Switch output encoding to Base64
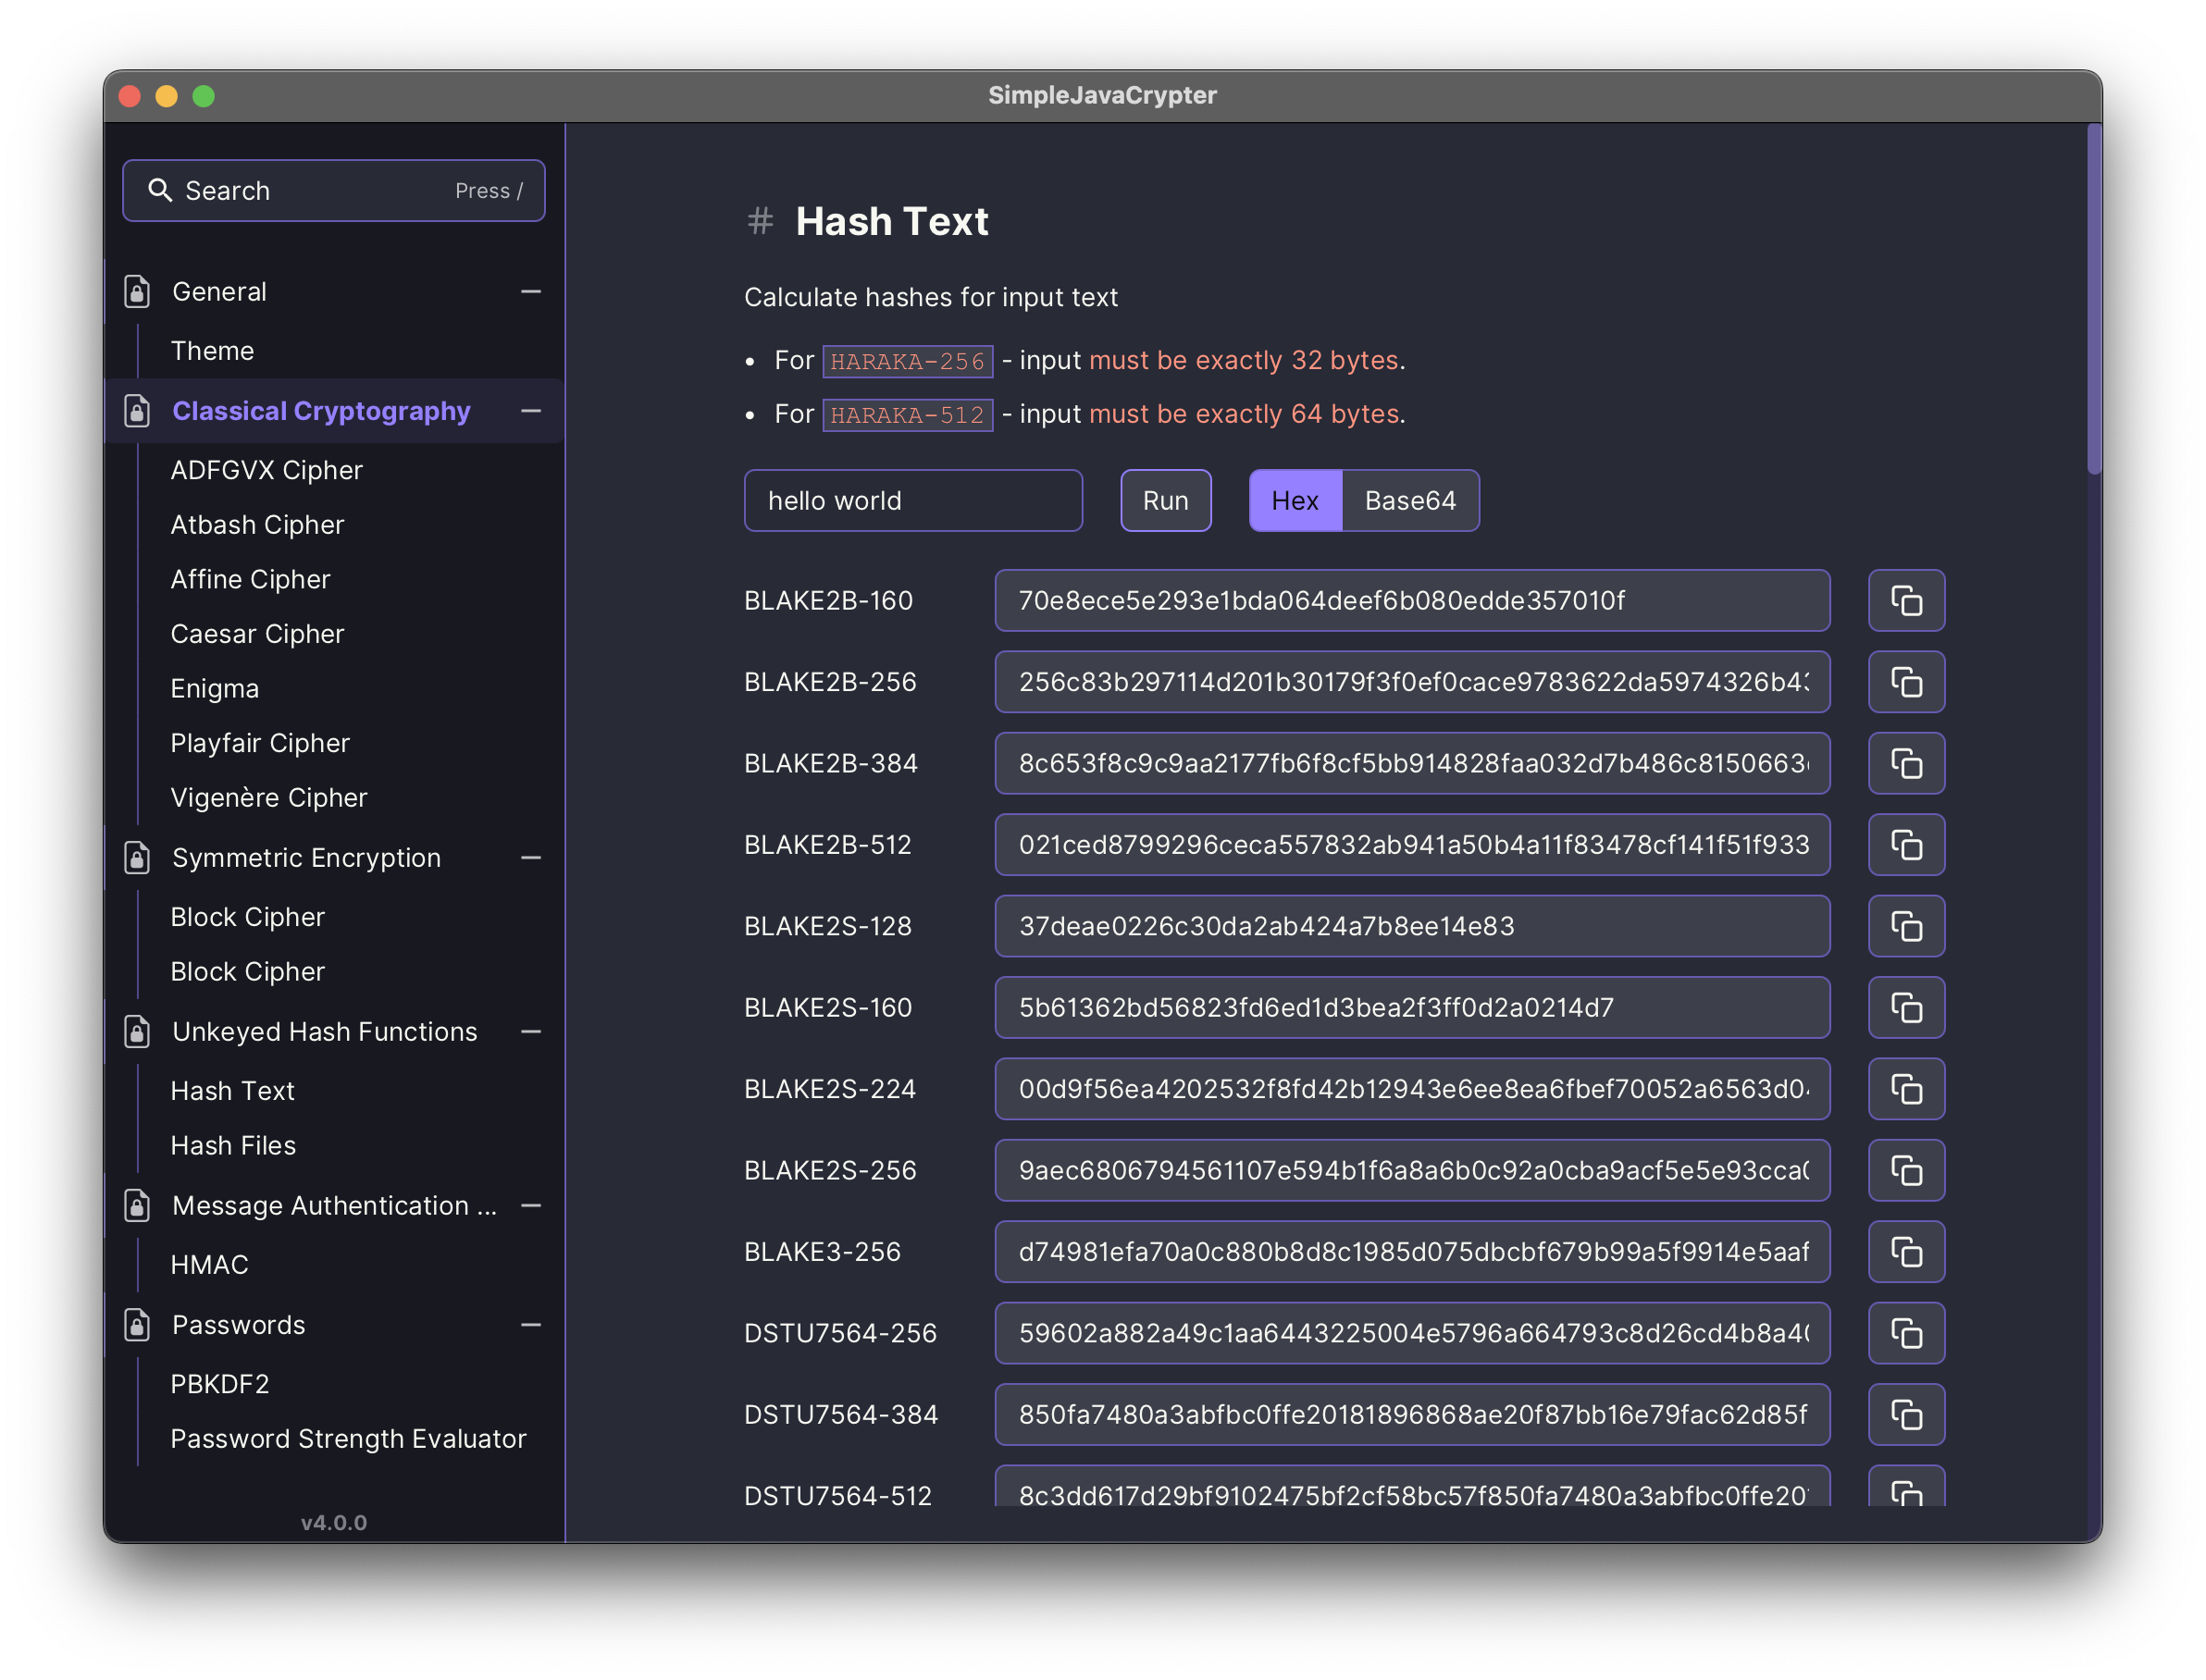2206x1680 pixels. click(x=1409, y=501)
